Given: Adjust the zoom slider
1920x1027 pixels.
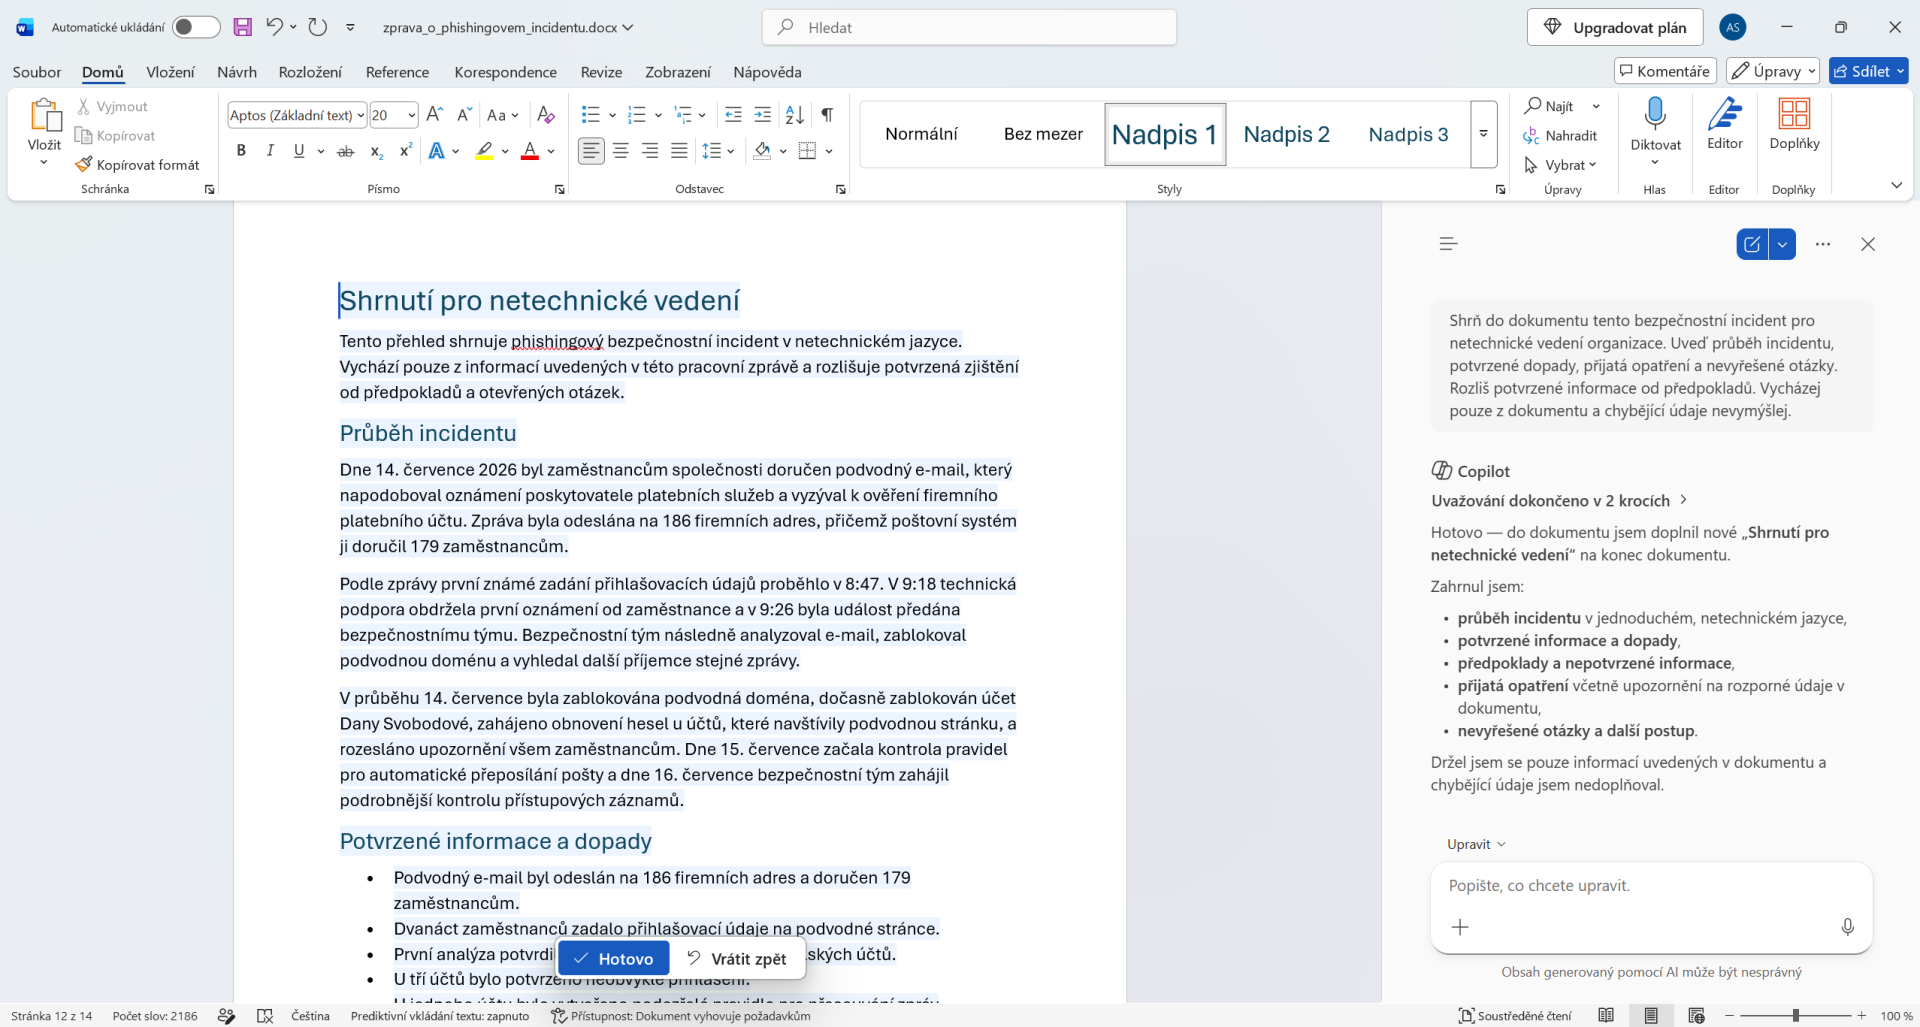Looking at the screenshot, I should (1796, 1016).
